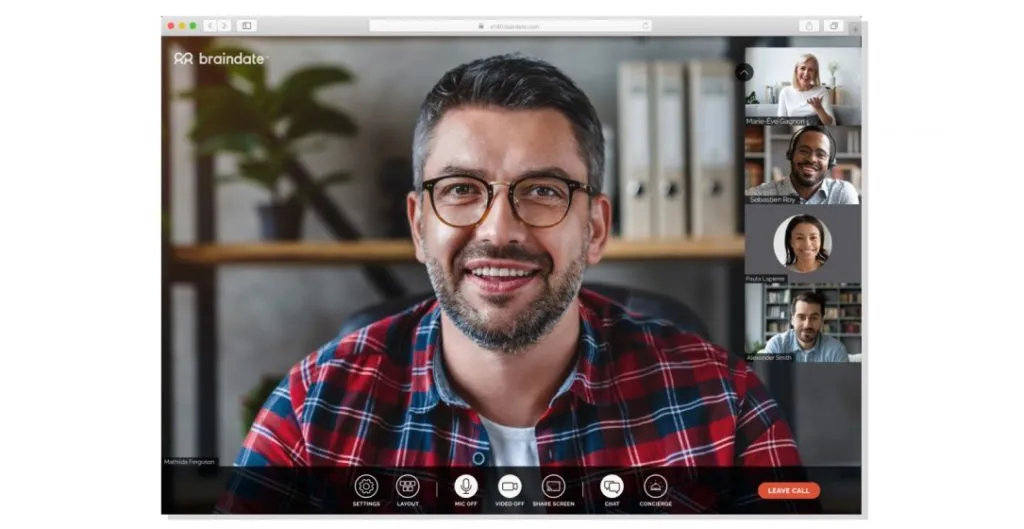This screenshot has height=529, width=1024.
Task: Click the braindate logo
Action: click(219, 59)
